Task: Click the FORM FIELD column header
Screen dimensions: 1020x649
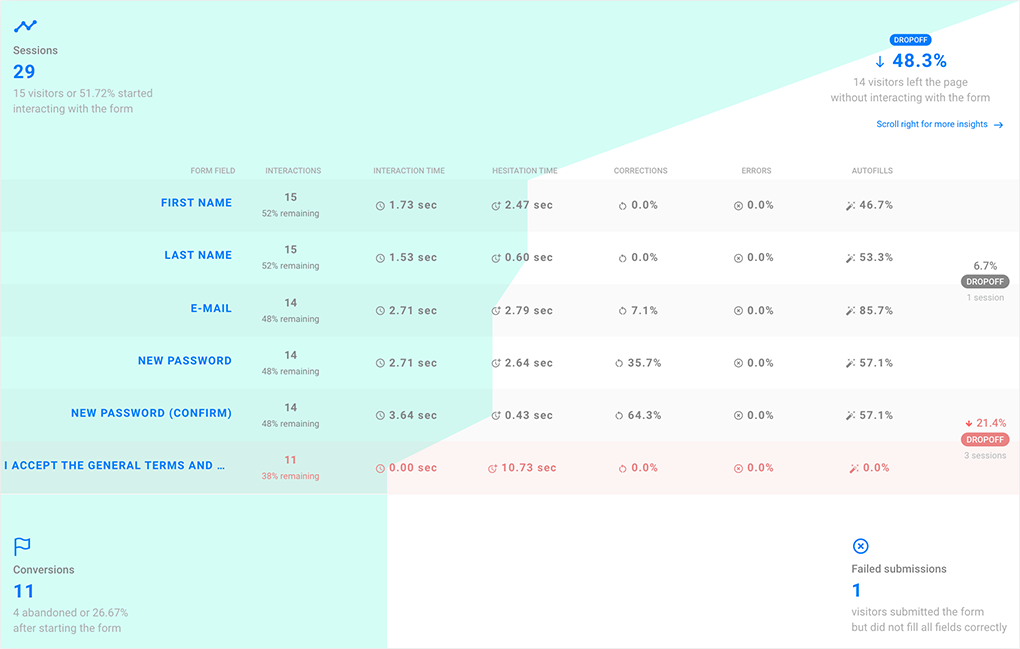Action: (213, 171)
